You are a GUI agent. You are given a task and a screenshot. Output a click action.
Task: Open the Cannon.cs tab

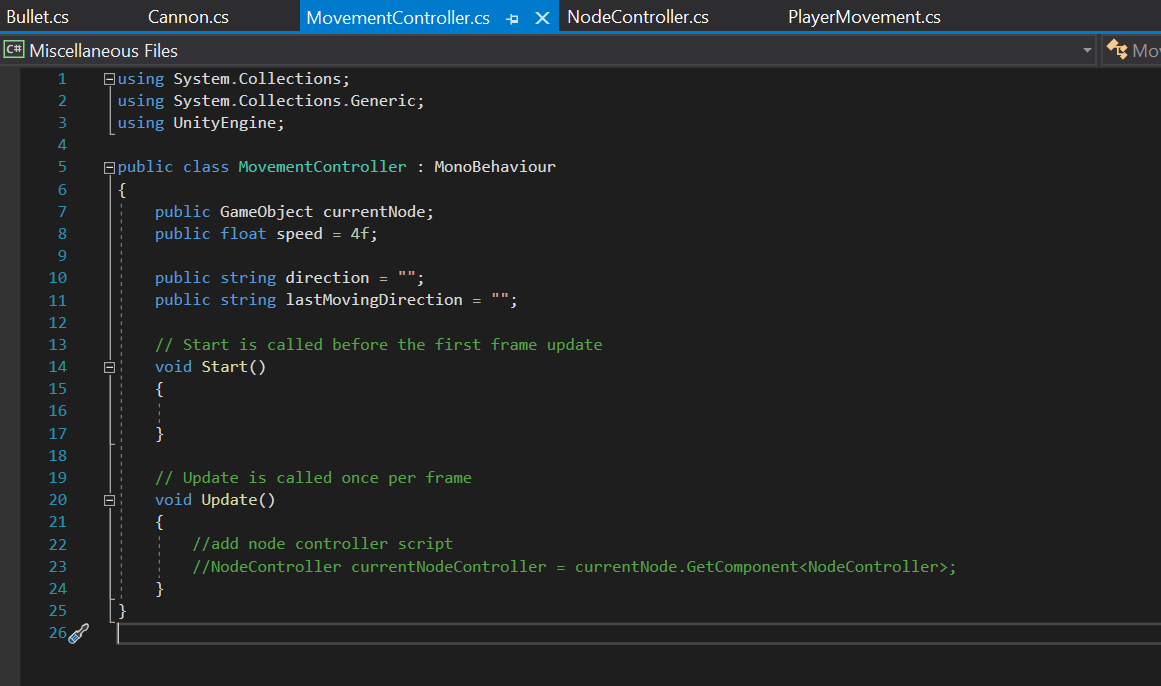click(188, 16)
